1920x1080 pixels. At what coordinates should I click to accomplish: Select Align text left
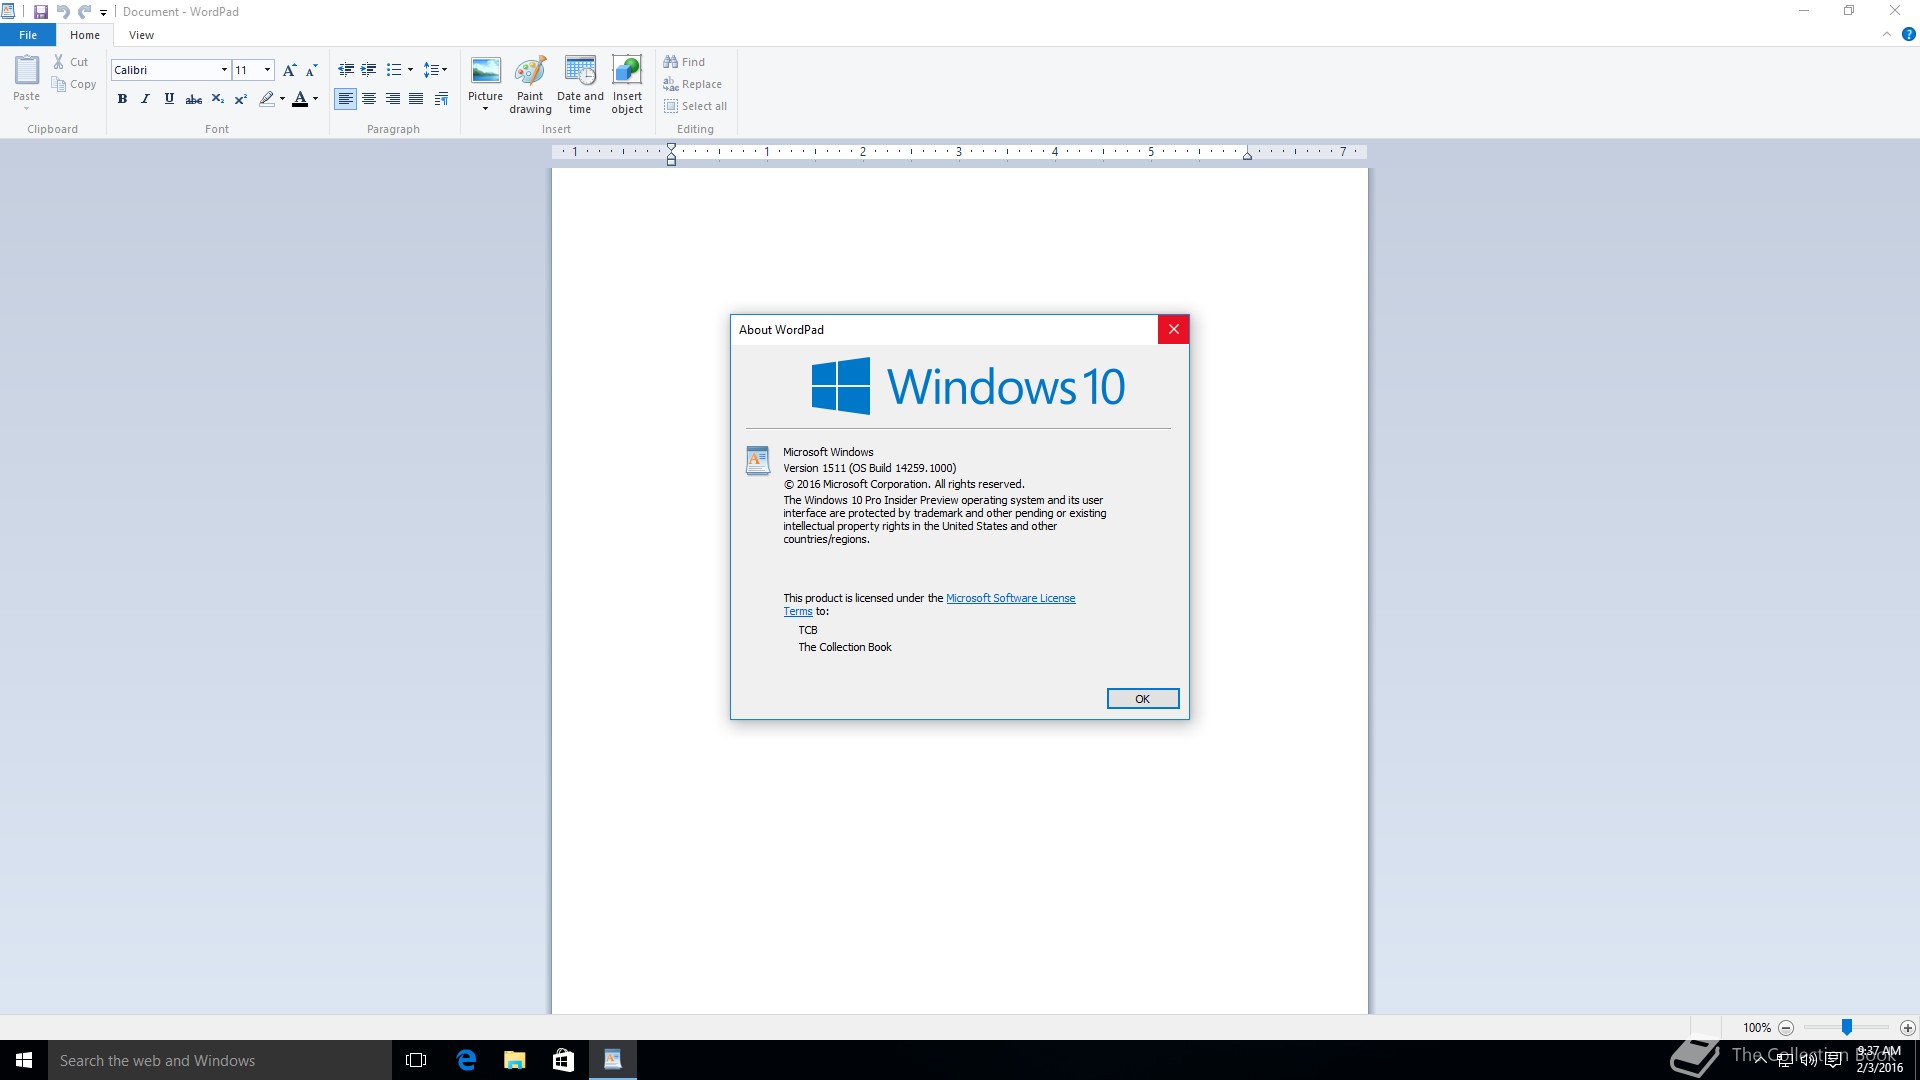345,99
